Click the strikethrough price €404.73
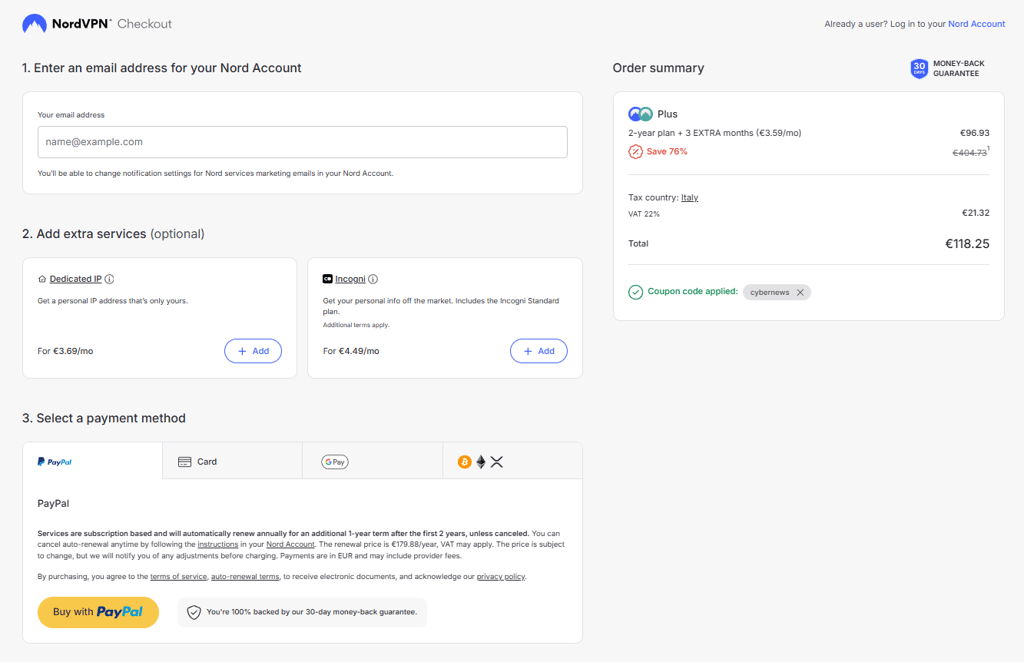Viewport: 1024px width, 662px height. coord(970,152)
